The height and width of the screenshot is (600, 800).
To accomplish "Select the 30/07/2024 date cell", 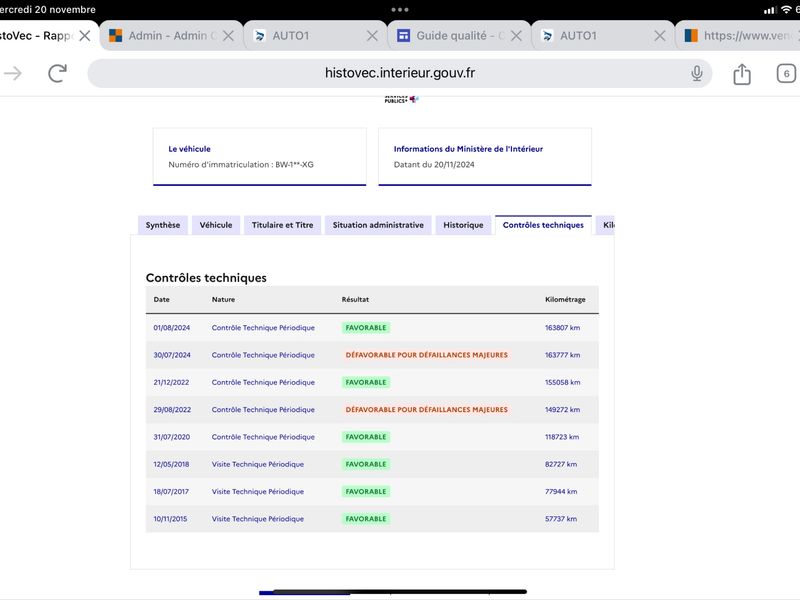I will [172, 355].
